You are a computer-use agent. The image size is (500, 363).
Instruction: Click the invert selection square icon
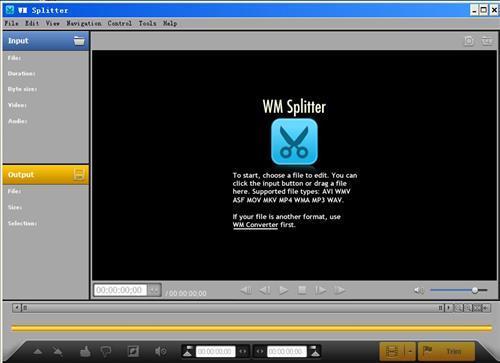[133, 351]
